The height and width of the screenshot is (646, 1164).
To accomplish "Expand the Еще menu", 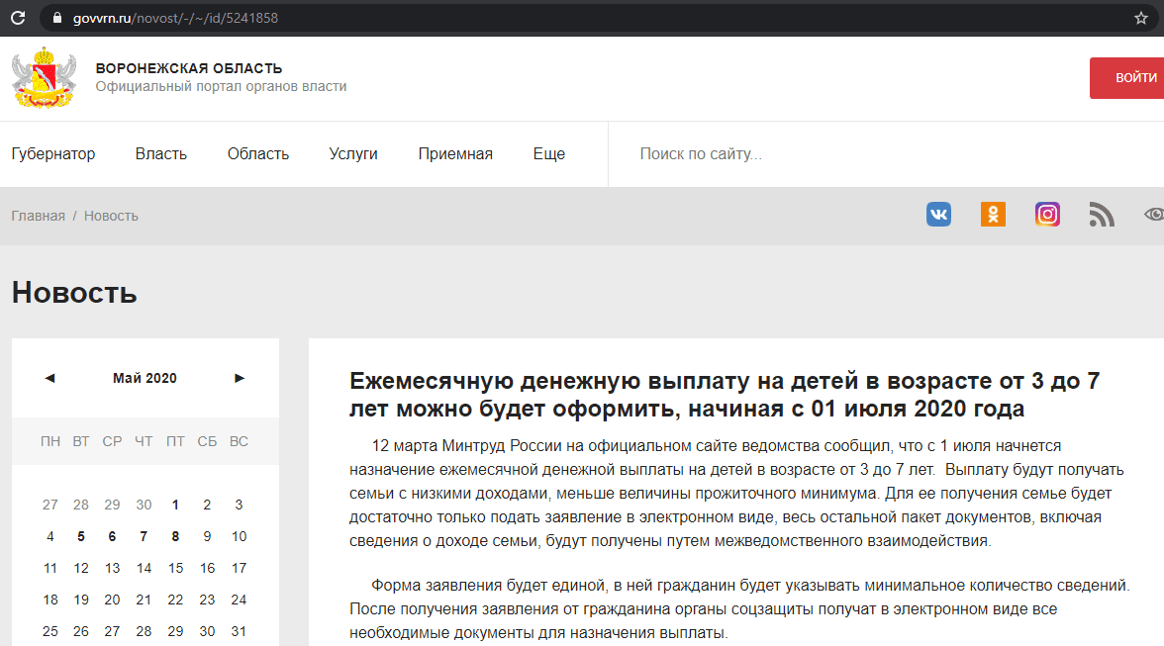I will coord(549,154).
